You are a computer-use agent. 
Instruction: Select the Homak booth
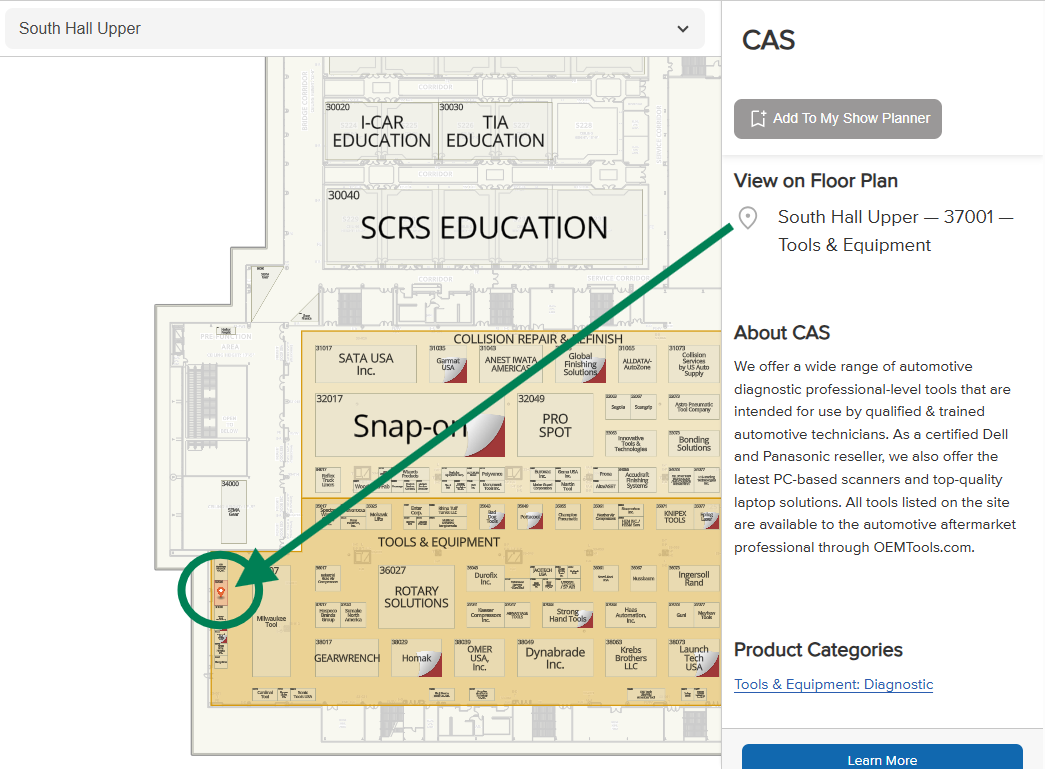pos(417,658)
